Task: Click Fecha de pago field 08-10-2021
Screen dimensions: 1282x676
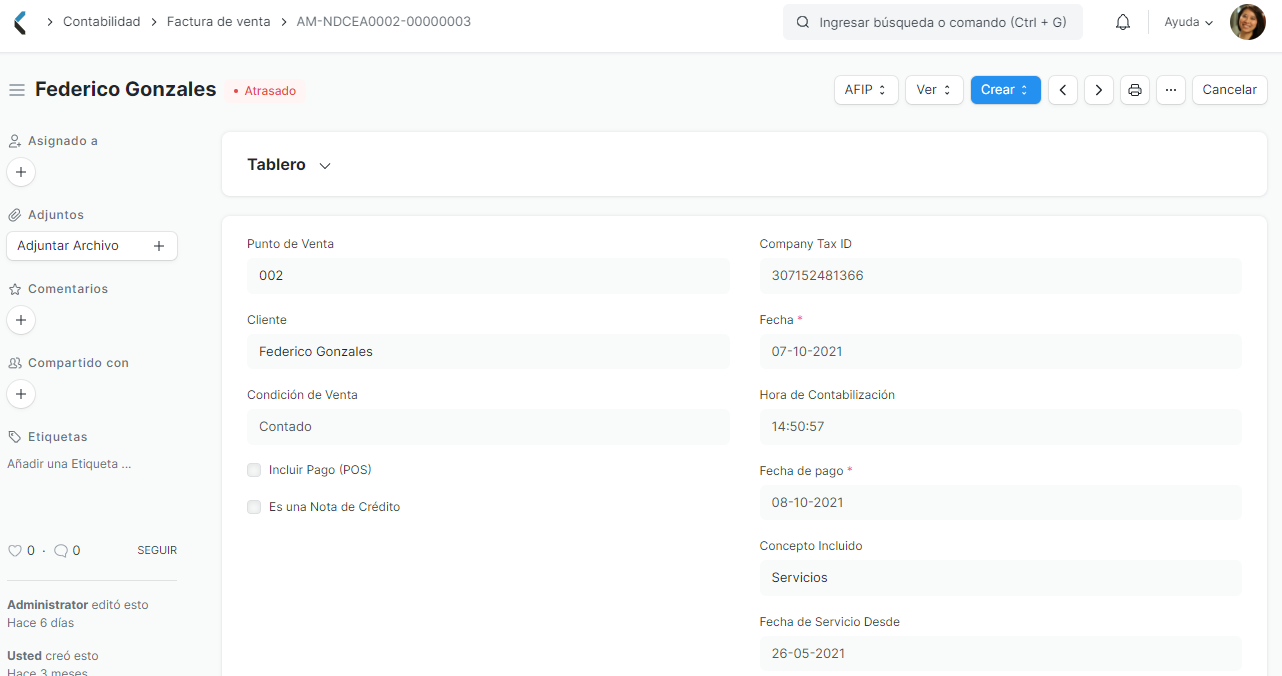Action: (x=1000, y=503)
